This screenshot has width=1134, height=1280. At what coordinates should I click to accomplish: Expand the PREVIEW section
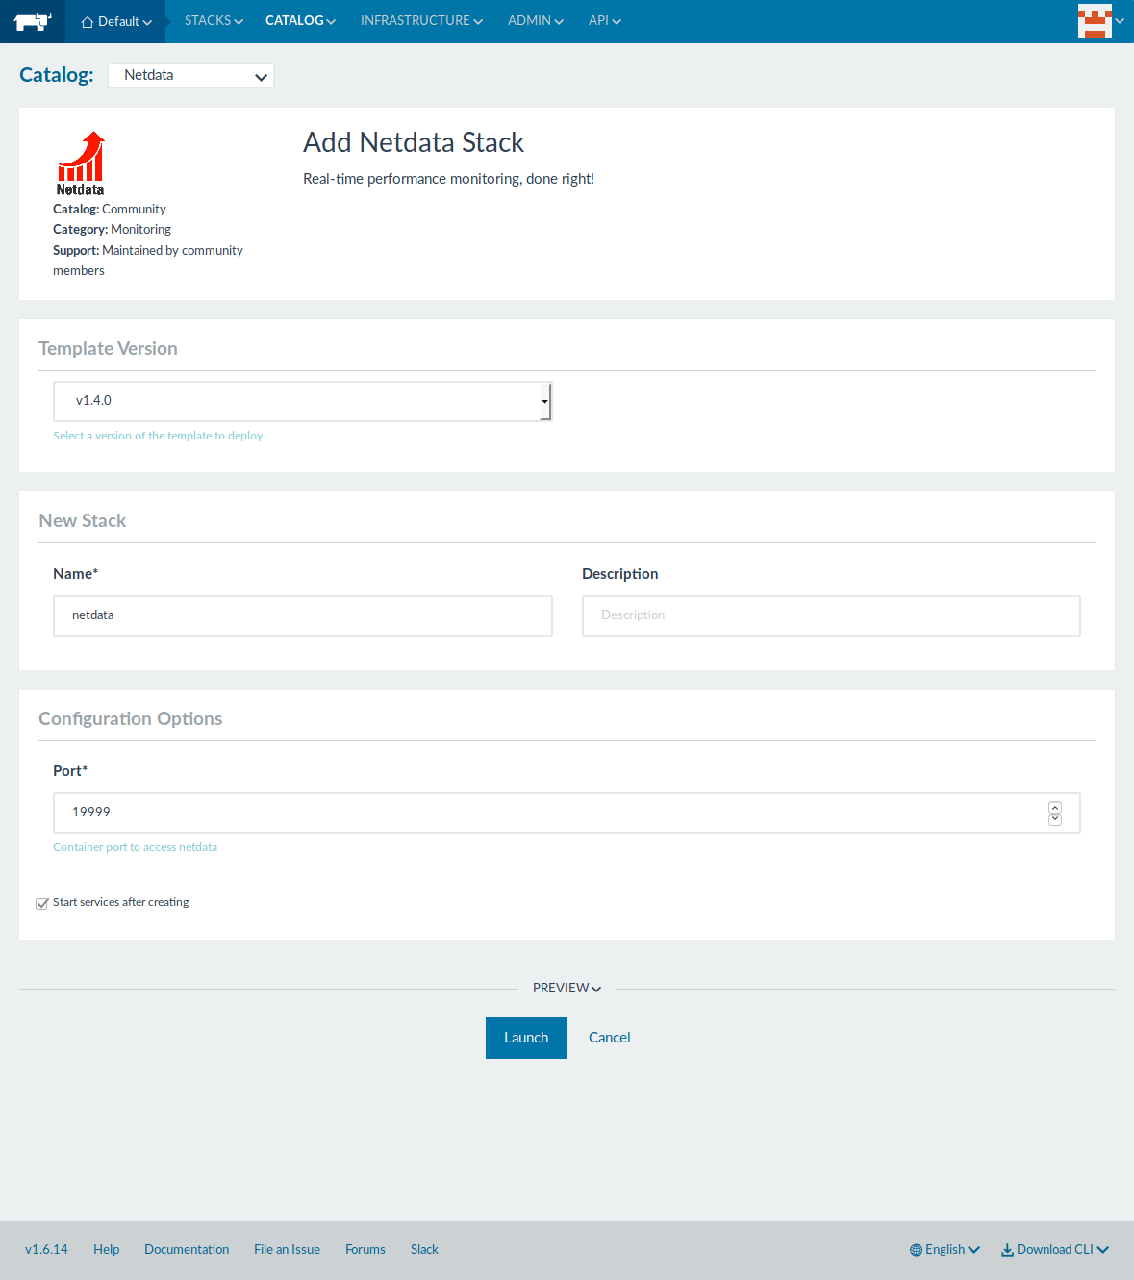click(566, 988)
